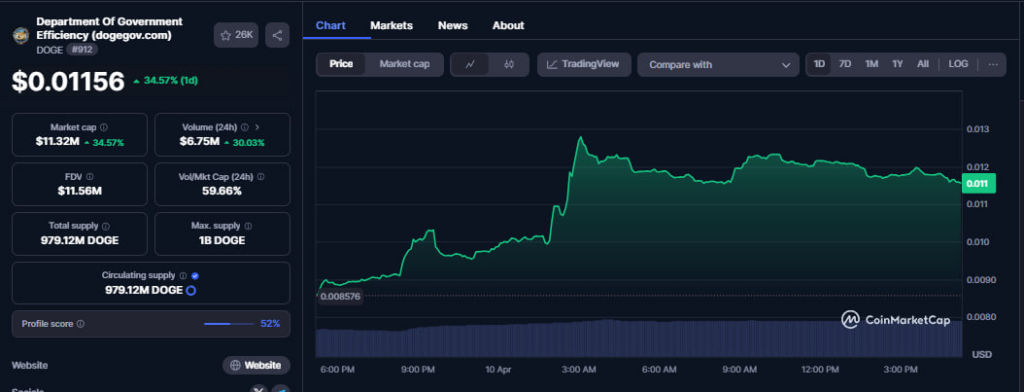Image resolution: width=1024 pixels, height=392 pixels.
Task: Click the TradingView button
Action: (584, 65)
